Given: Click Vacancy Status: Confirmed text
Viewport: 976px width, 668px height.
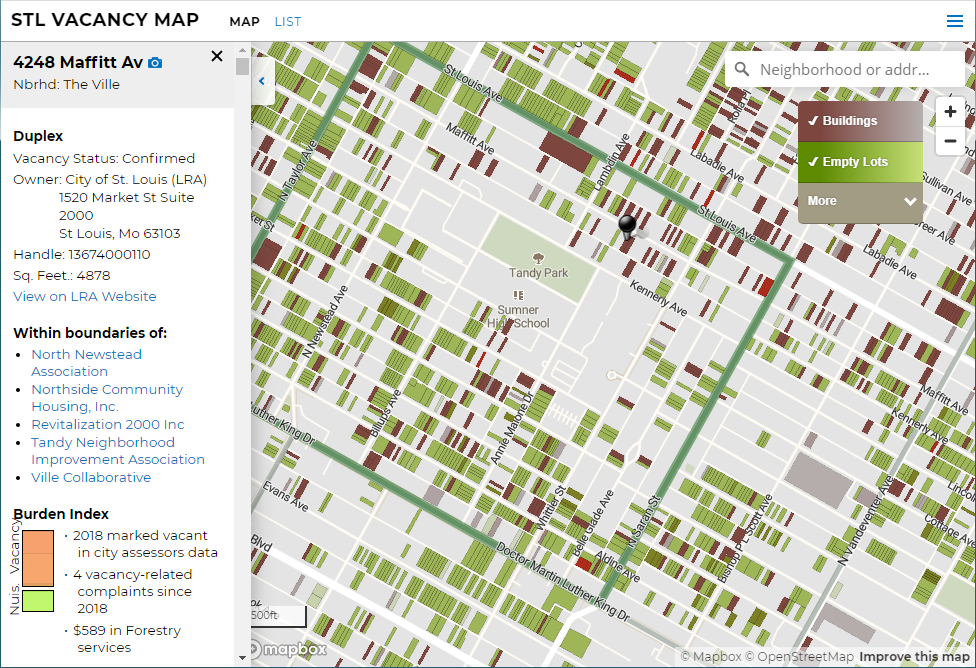Looking at the screenshot, I should pyautogui.click(x=104, y=159).
